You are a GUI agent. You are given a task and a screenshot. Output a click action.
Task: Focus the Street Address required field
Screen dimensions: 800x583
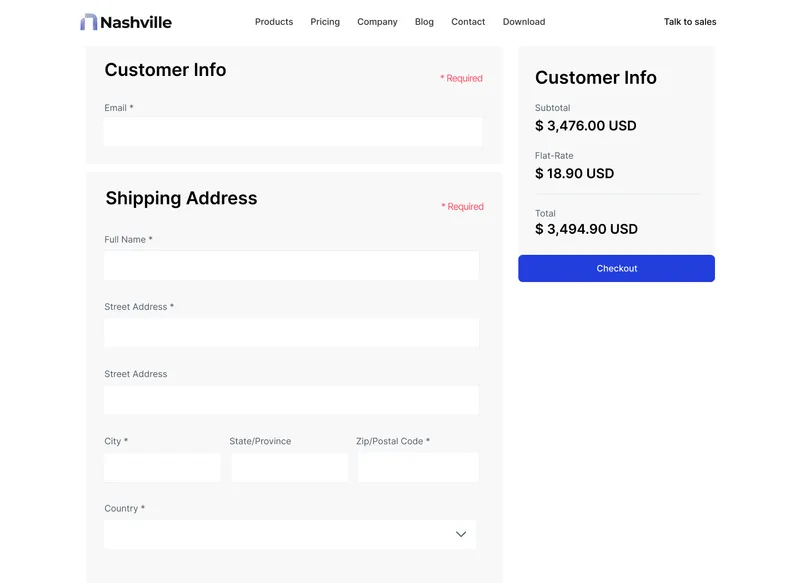tap(290, 332)
